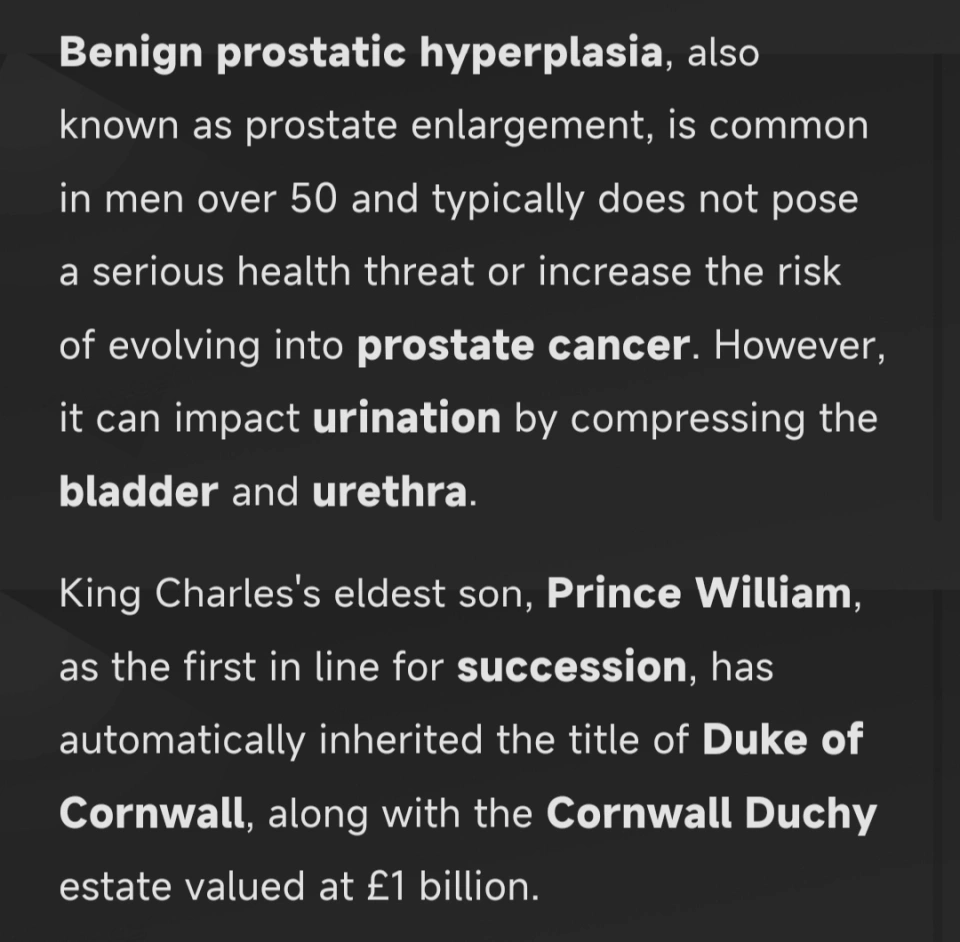Click the bold word 'succession'
This screenshot has height=942, width=960.
point(572,667)
